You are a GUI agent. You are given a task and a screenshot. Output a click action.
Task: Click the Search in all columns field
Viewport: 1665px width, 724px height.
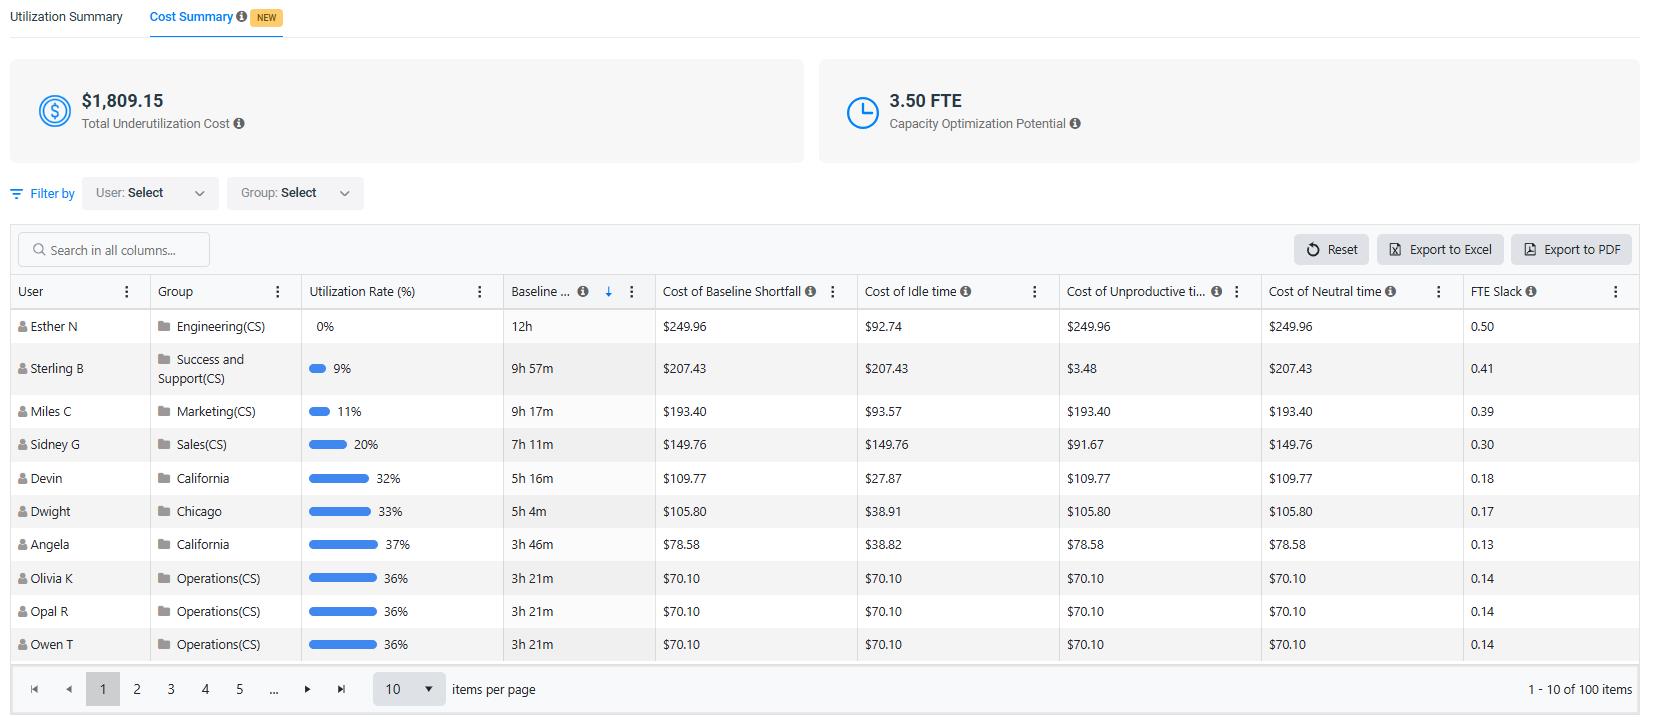[114, 250]
